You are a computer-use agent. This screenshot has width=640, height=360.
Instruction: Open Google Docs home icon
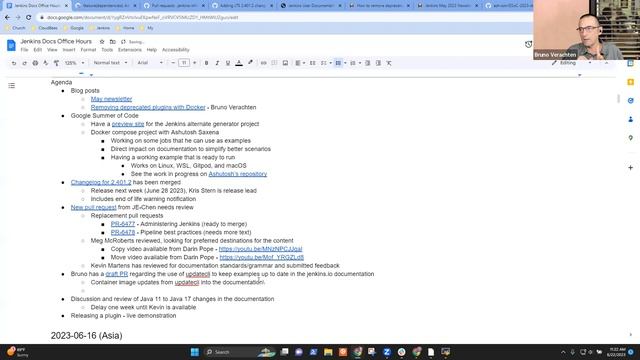click(x=11, y=45)
